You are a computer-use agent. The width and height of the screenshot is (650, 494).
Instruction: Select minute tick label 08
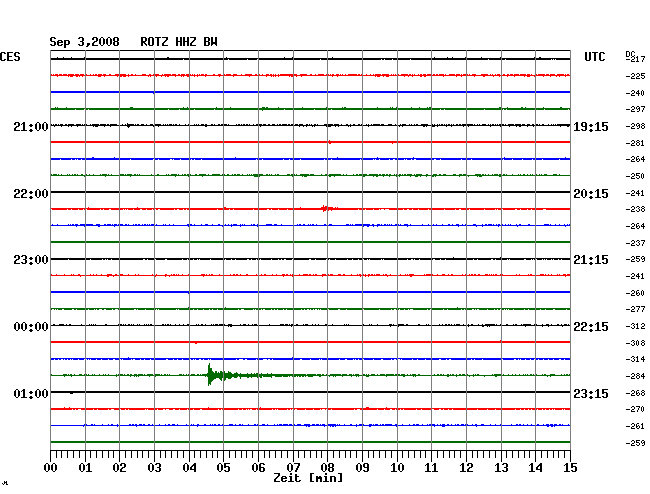327,468
